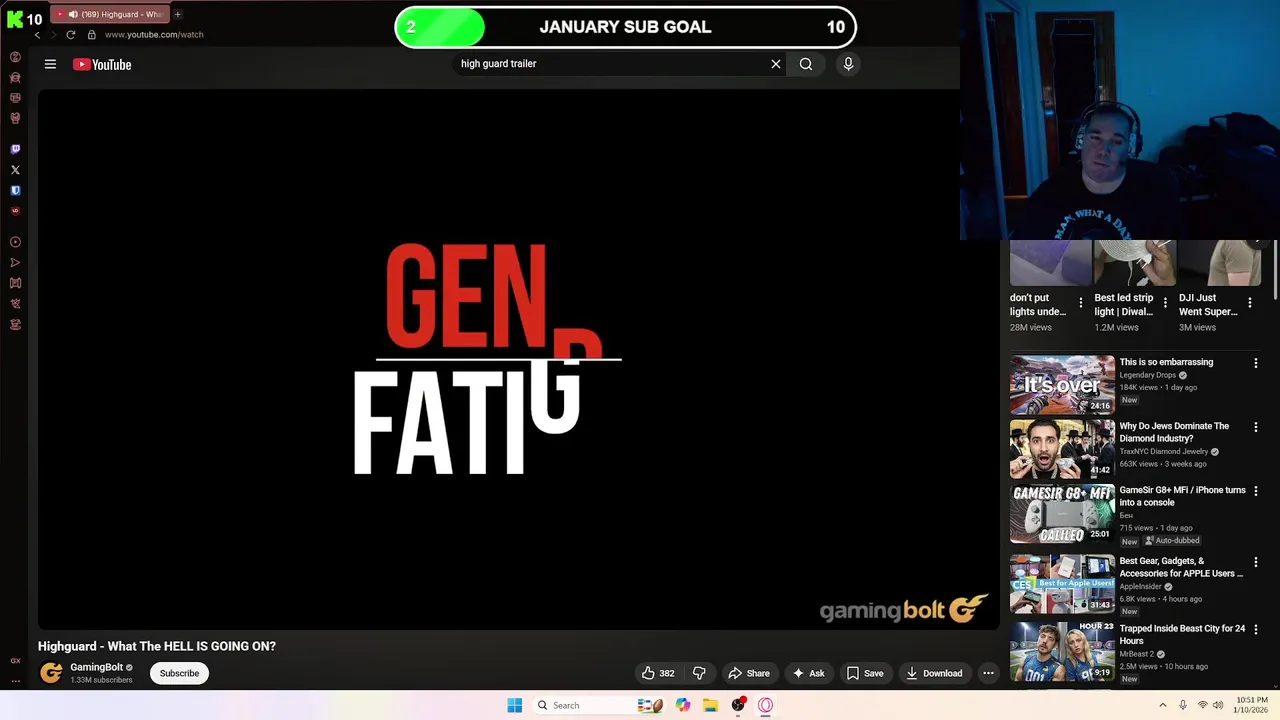Show hidden system tray icons
This screenshot has width=1280, height=720.
tap(1163, 705)
